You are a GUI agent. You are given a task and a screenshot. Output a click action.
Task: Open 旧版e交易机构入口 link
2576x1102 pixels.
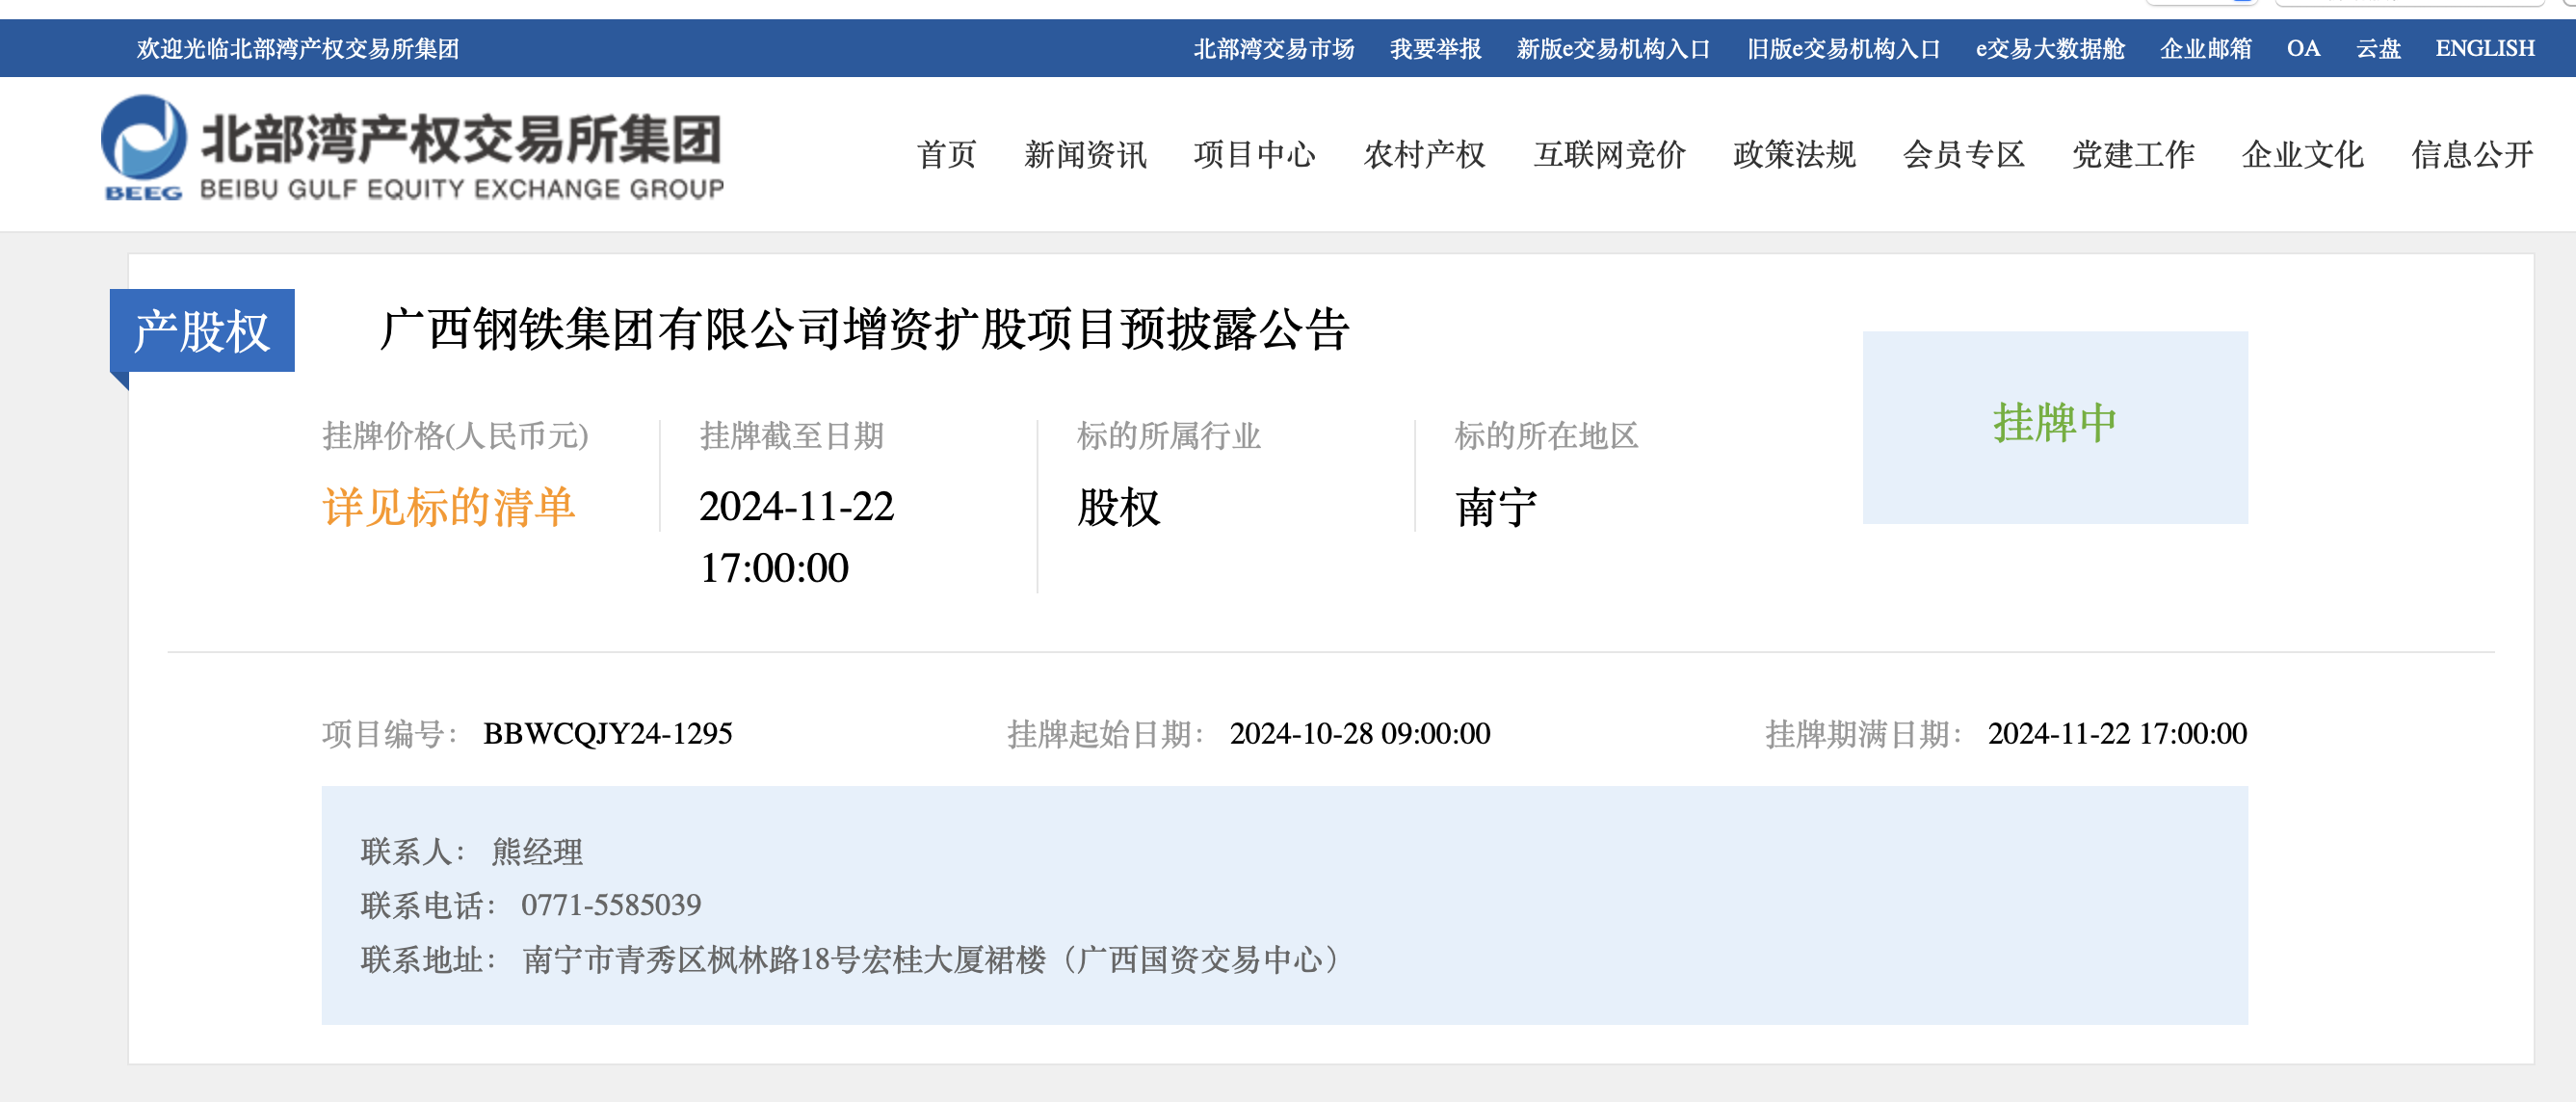(x=1842, y=48)
